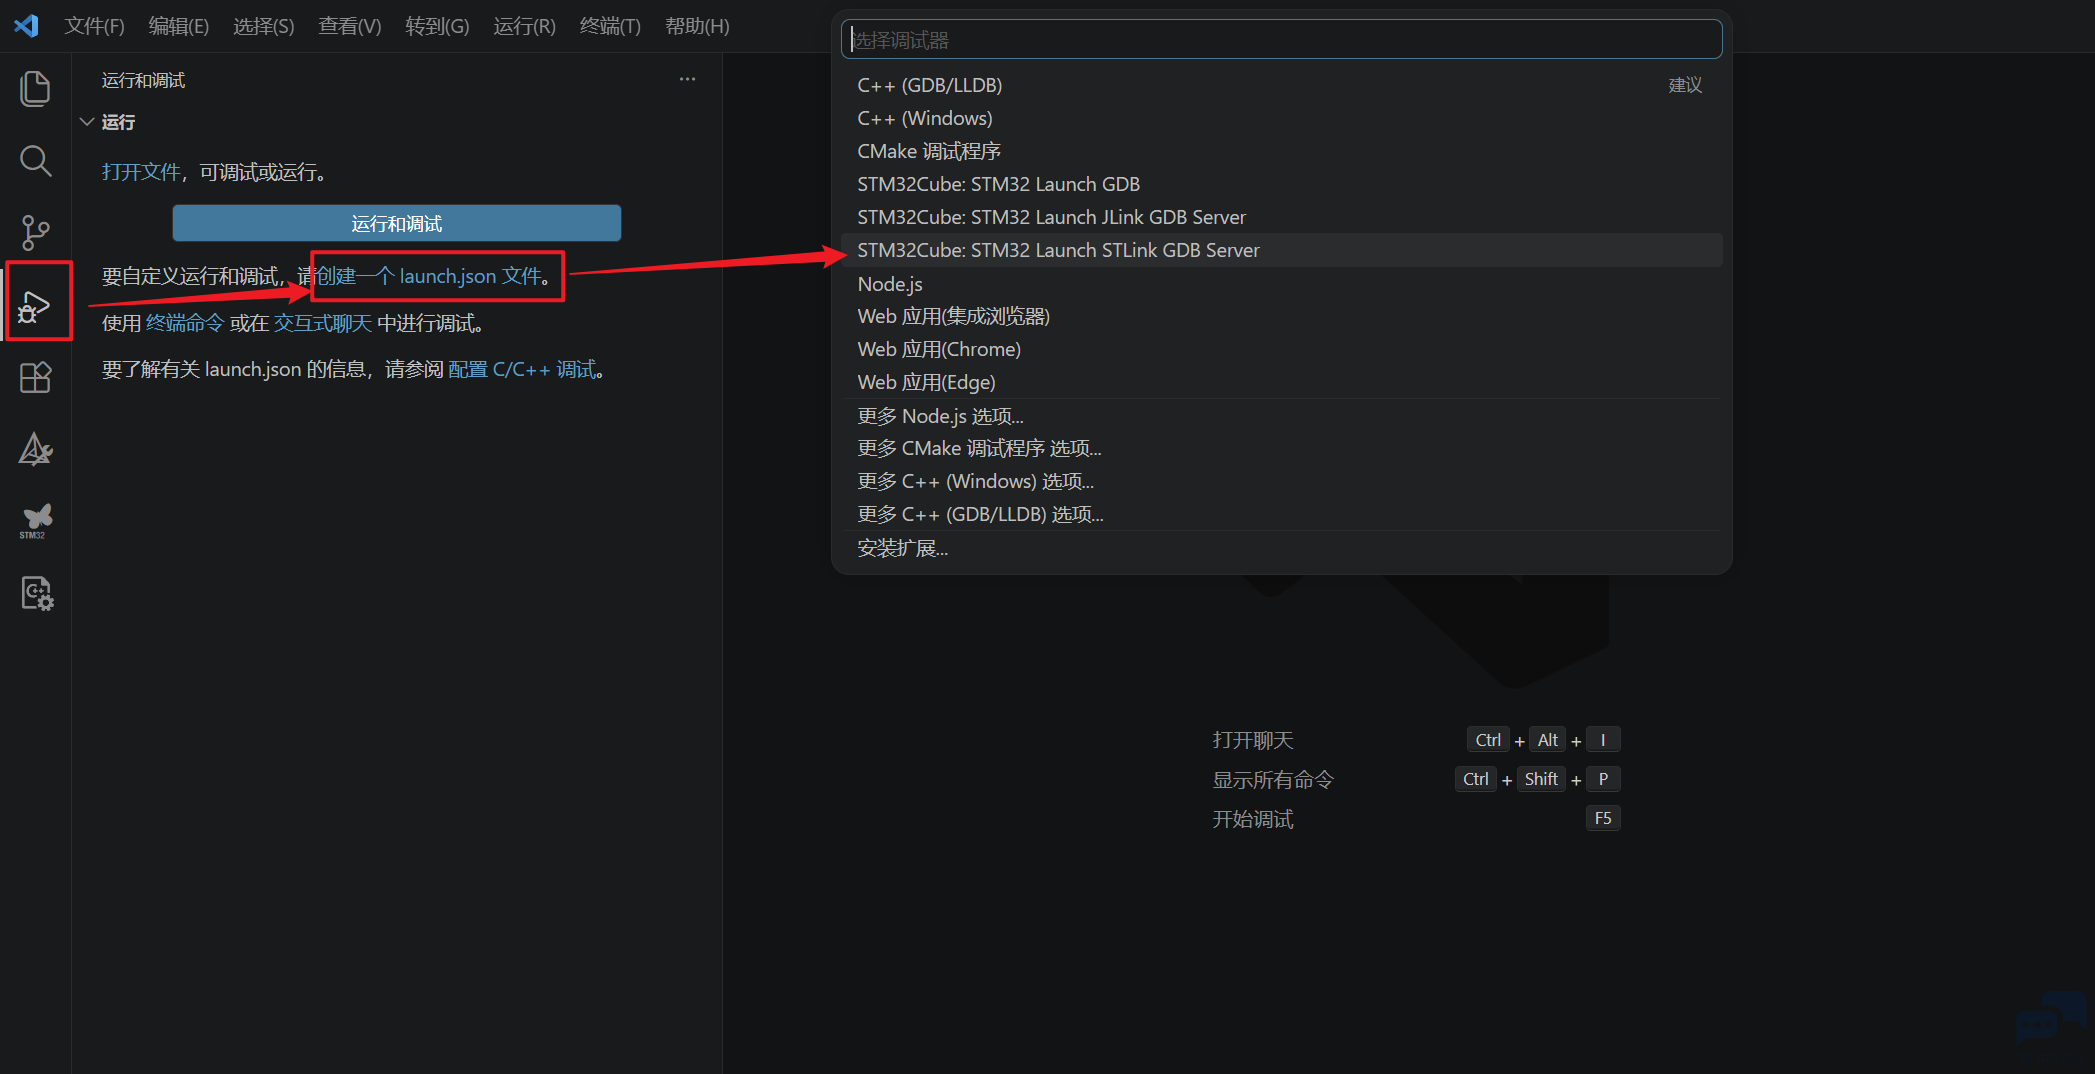Open the Search view in the activity bar
This screenshot has height=1074, width=2095.
pos(36,160)
